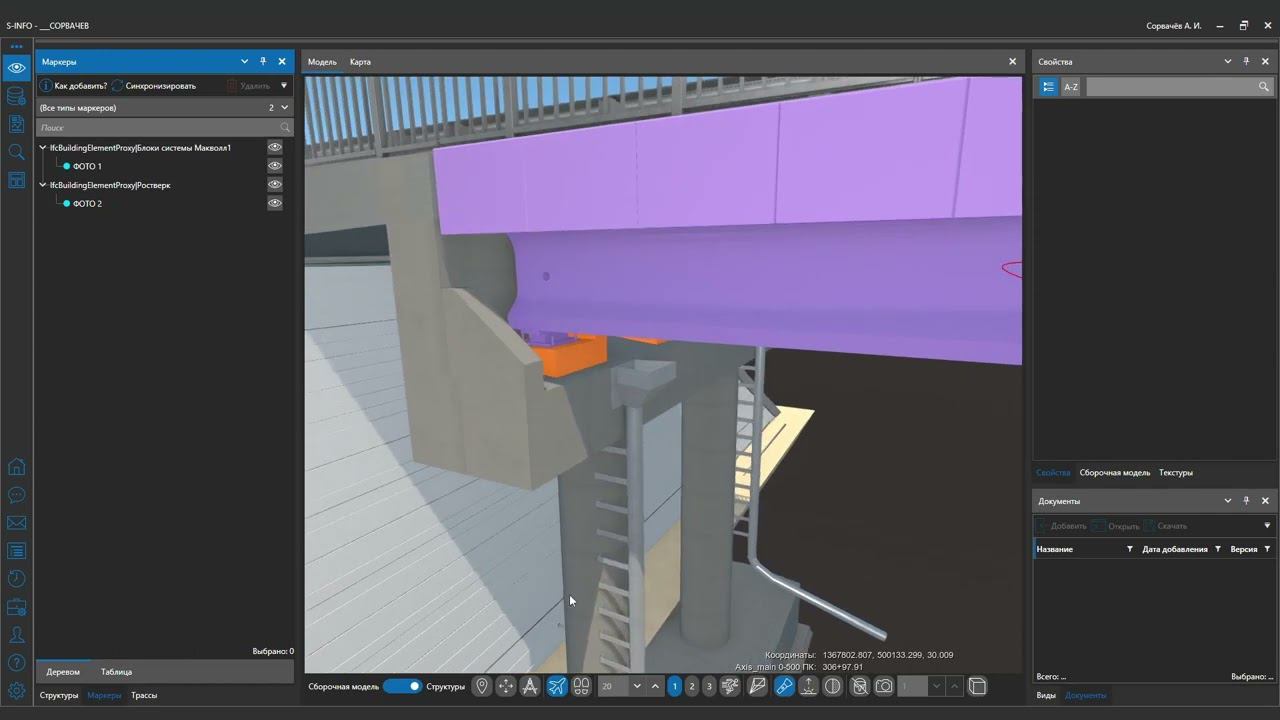This screenshot has height=720, width=1280.
Task: Click the search magnifier in Properties panel
Action: (x=1264, y=87)
